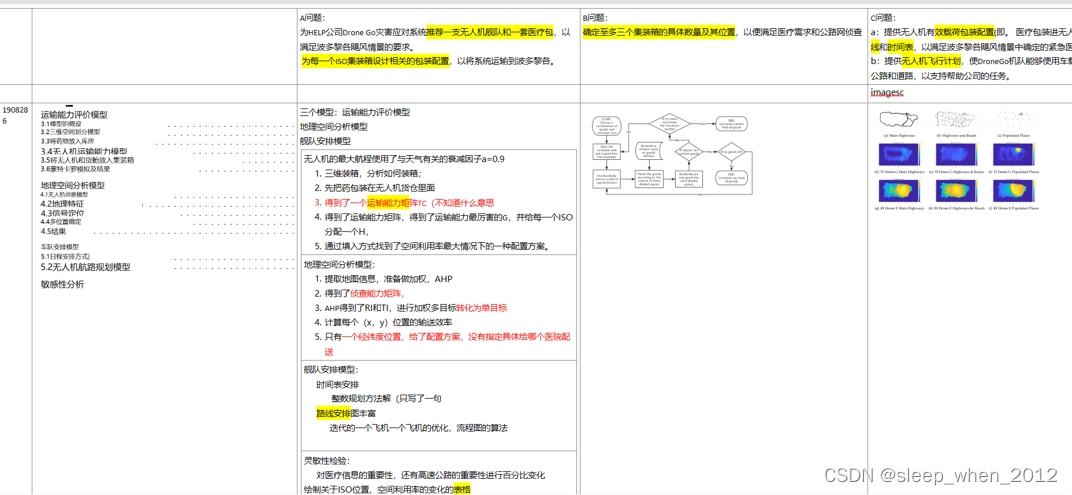Click highlighted word '时间表' in C问题
The width and height of the screenshot is (1072, 495).
point(901,46)
